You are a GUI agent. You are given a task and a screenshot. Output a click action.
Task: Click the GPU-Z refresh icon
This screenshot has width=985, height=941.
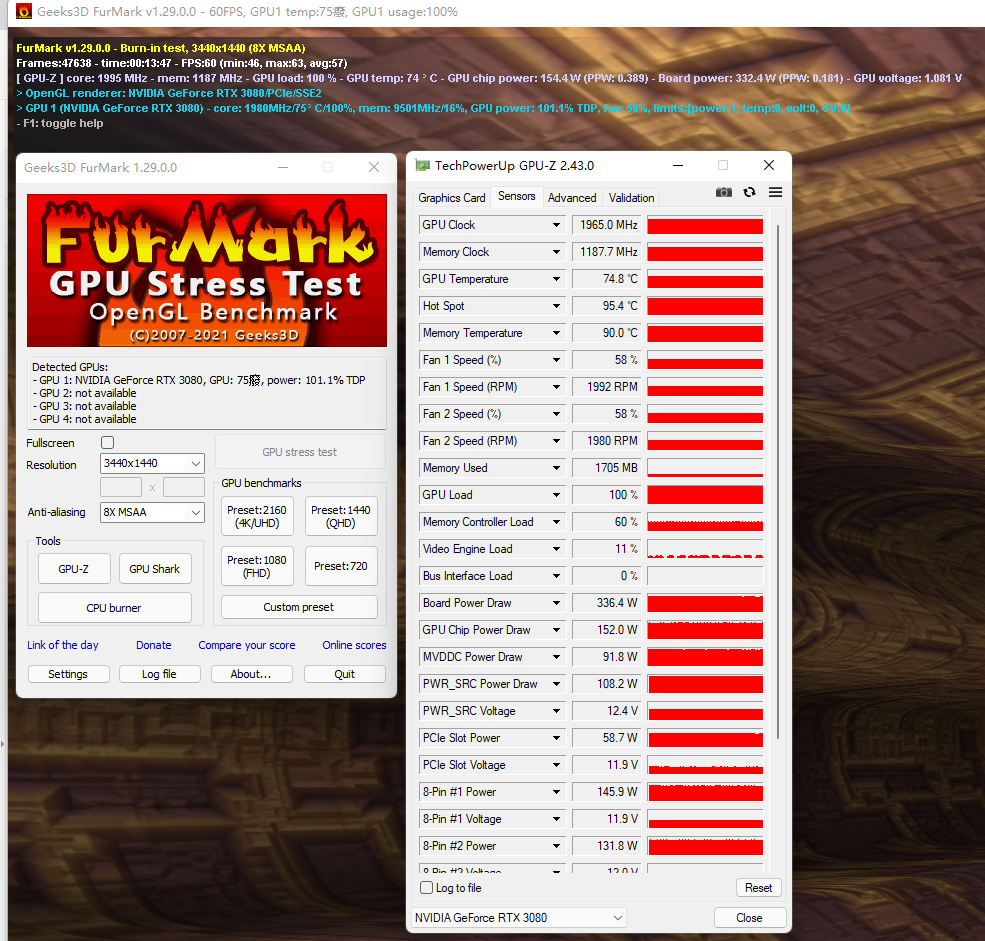coord(749,192)
